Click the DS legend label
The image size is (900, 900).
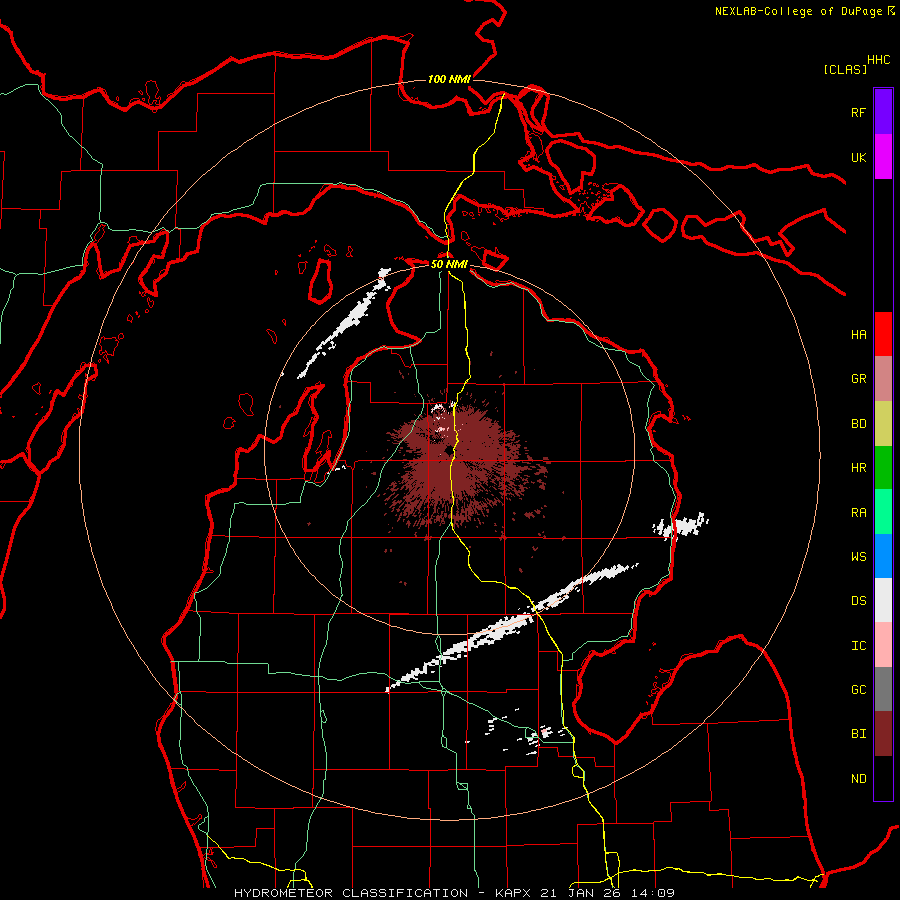point(858,601)
